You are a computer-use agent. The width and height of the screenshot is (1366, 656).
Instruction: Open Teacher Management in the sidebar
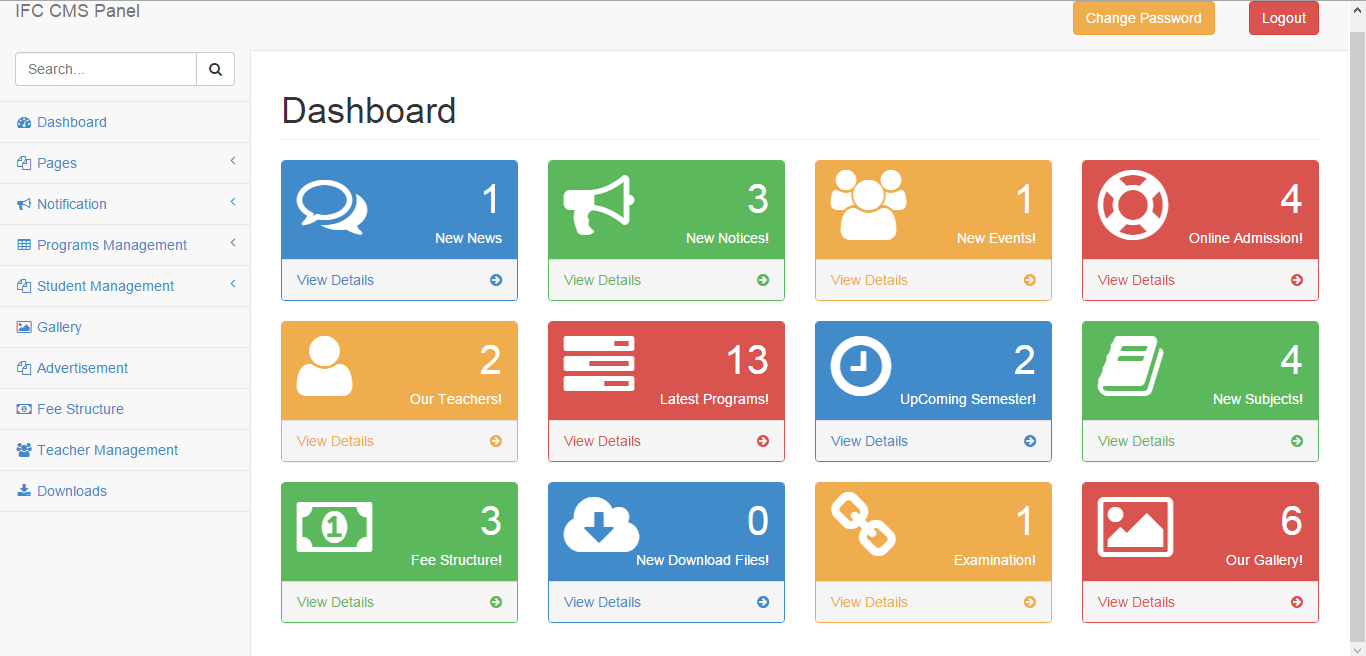(107, 450)
